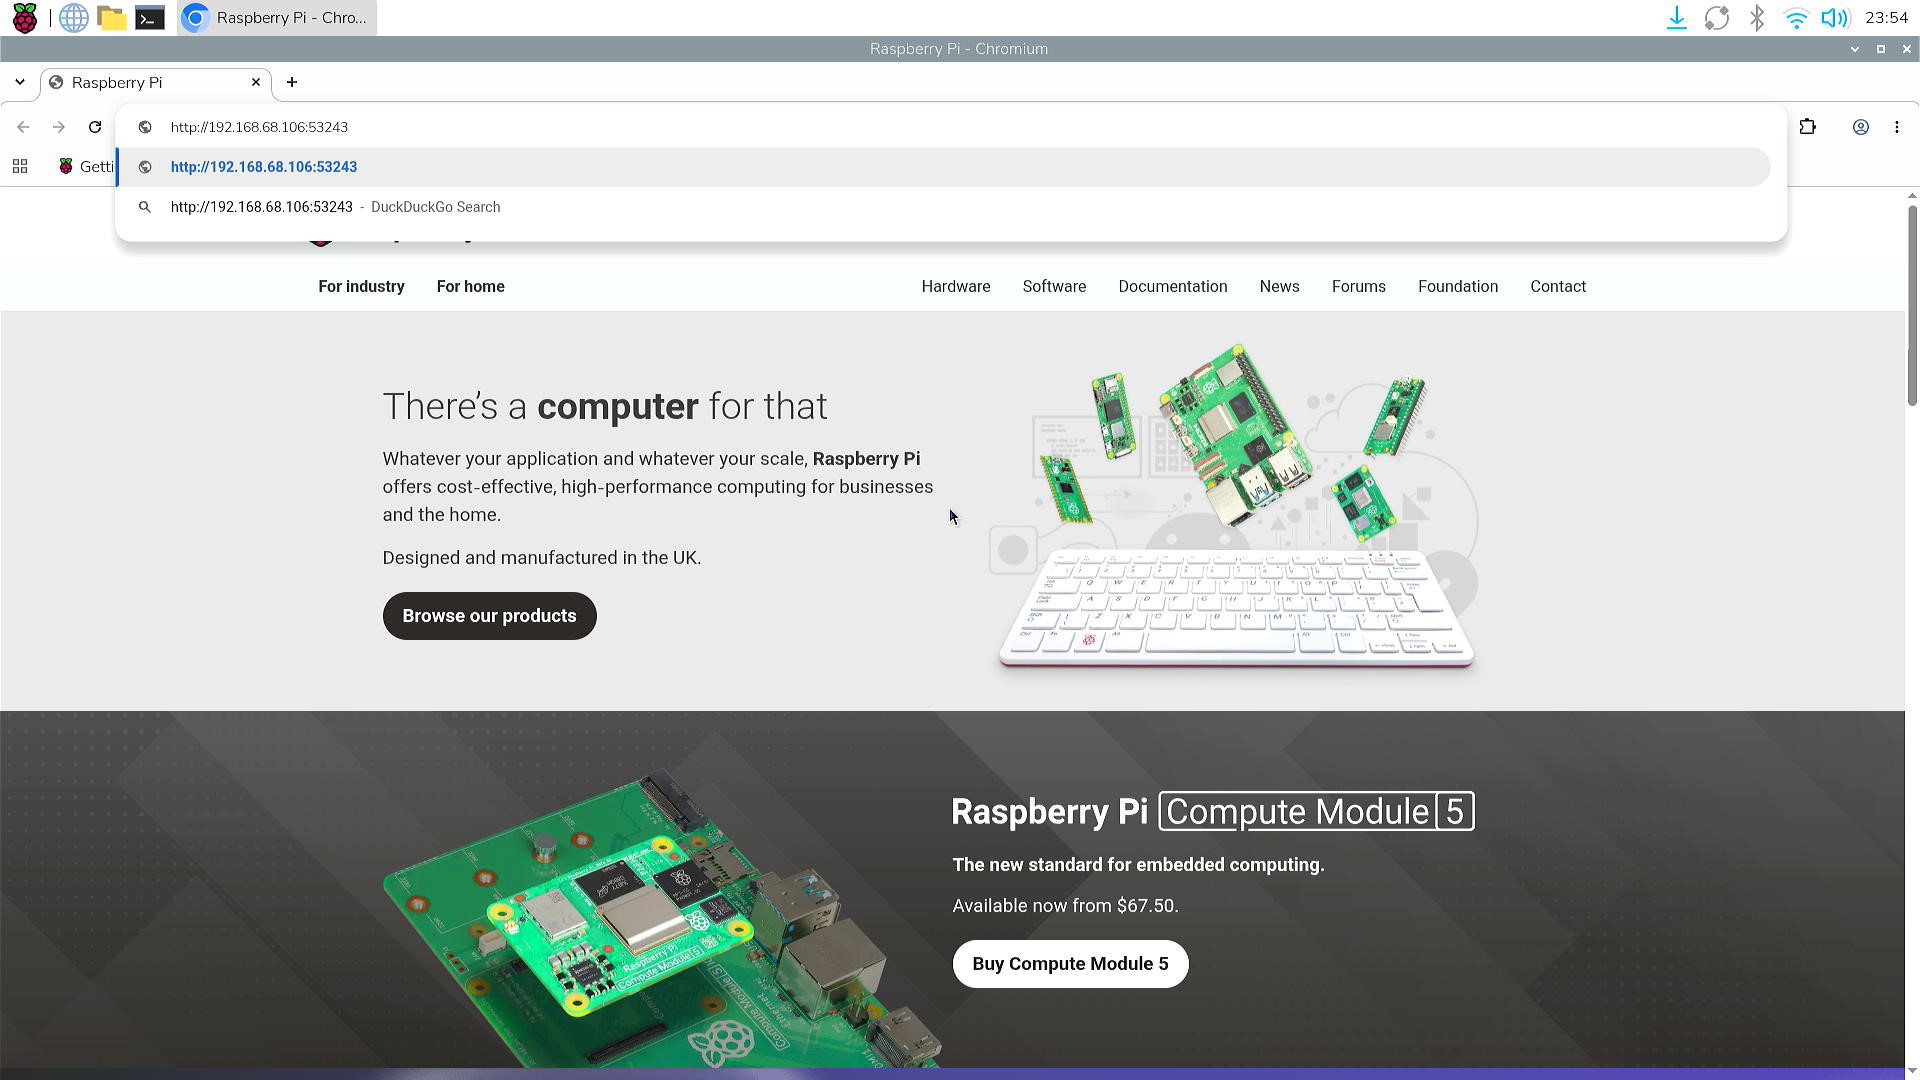
Task: Open the Forums navigation link
Action: pyautogui.click(x=1358, y=287)
